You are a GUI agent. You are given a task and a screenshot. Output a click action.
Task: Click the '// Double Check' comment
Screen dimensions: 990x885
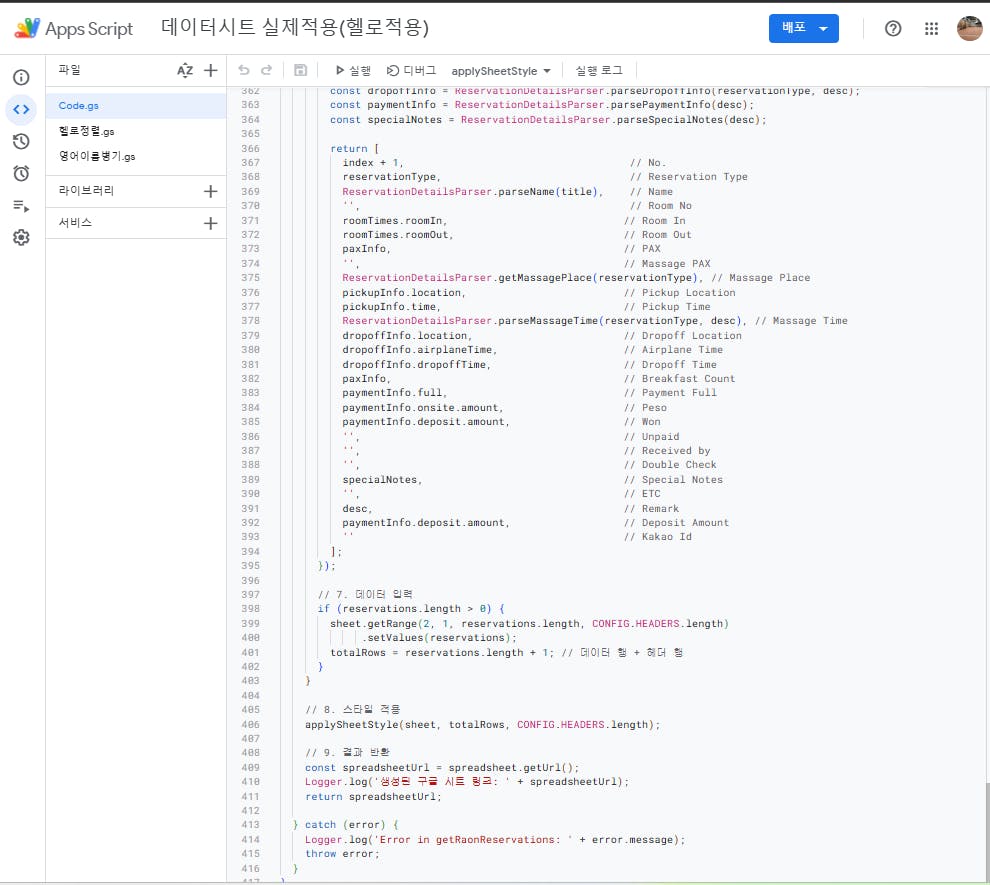click(x=670, y=465)
